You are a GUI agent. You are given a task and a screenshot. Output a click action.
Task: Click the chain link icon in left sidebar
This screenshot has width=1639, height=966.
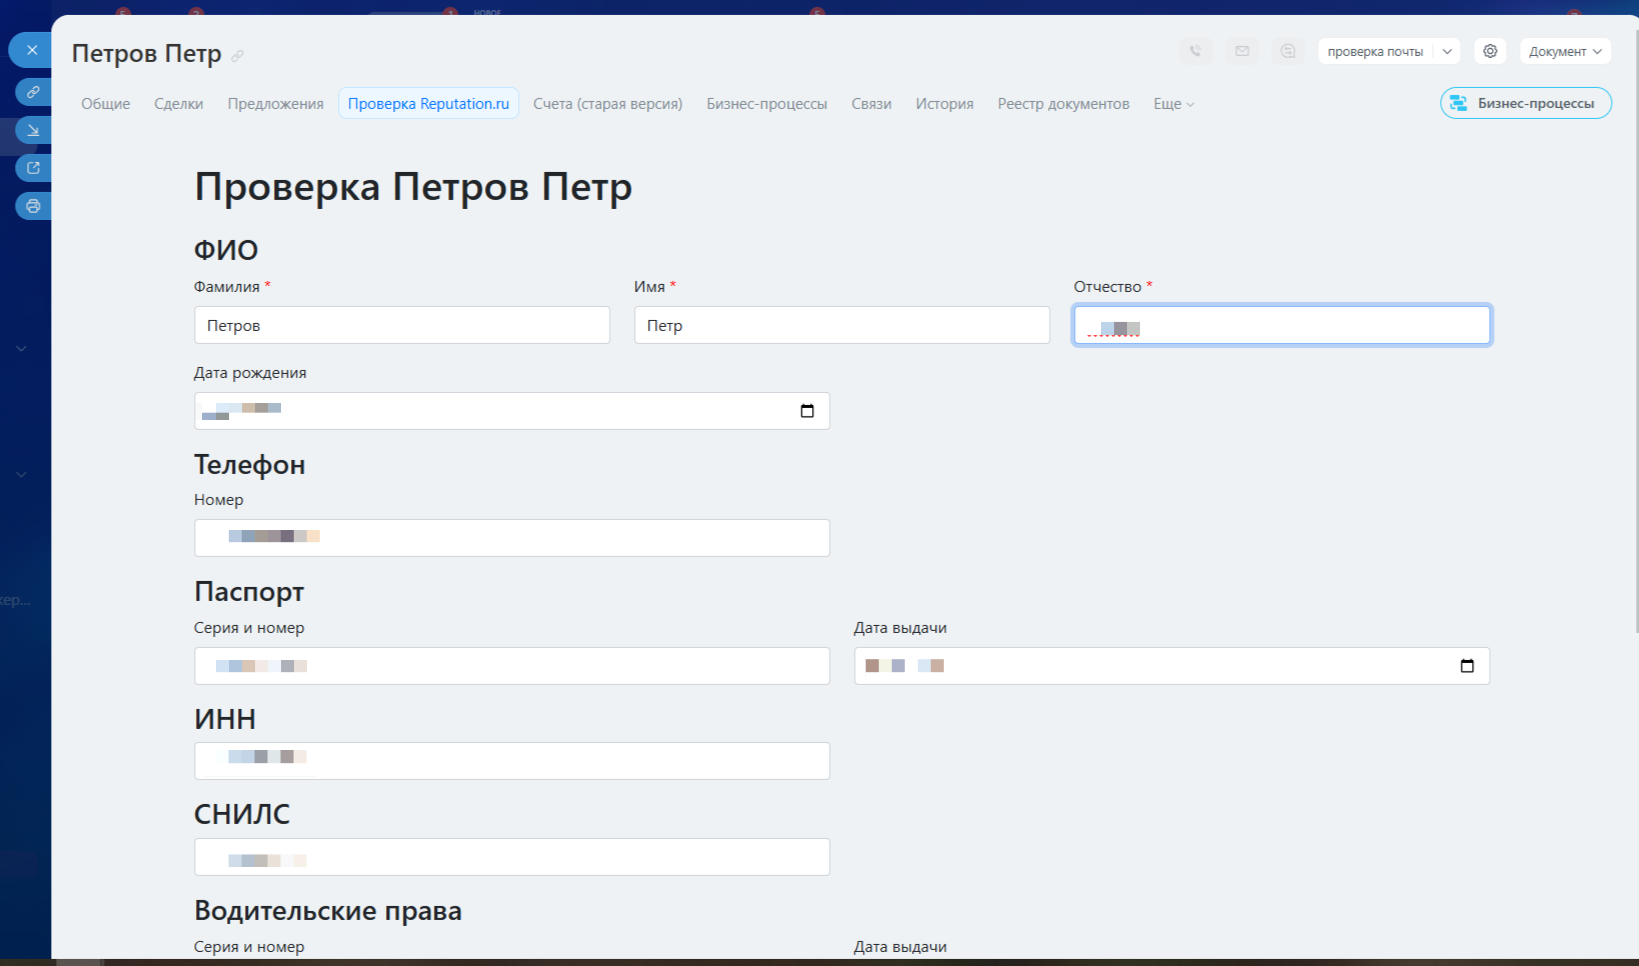click(33, 92)
